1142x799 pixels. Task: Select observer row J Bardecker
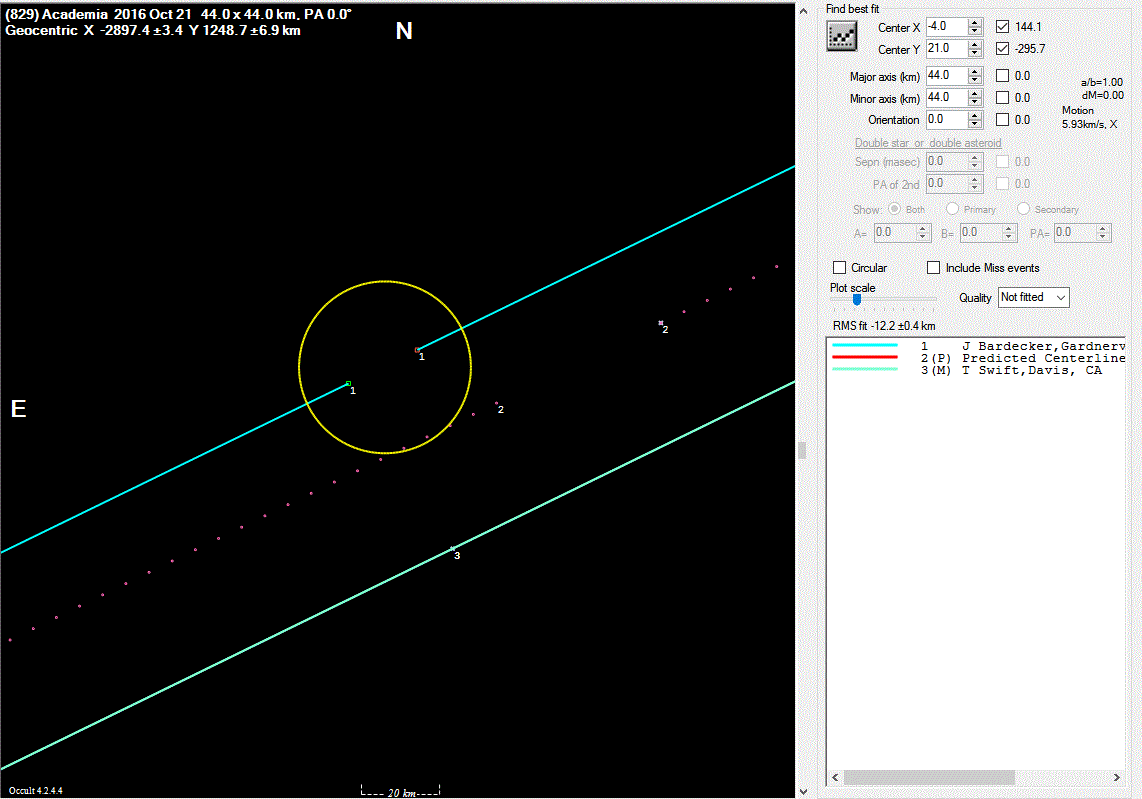click(976, 346)
